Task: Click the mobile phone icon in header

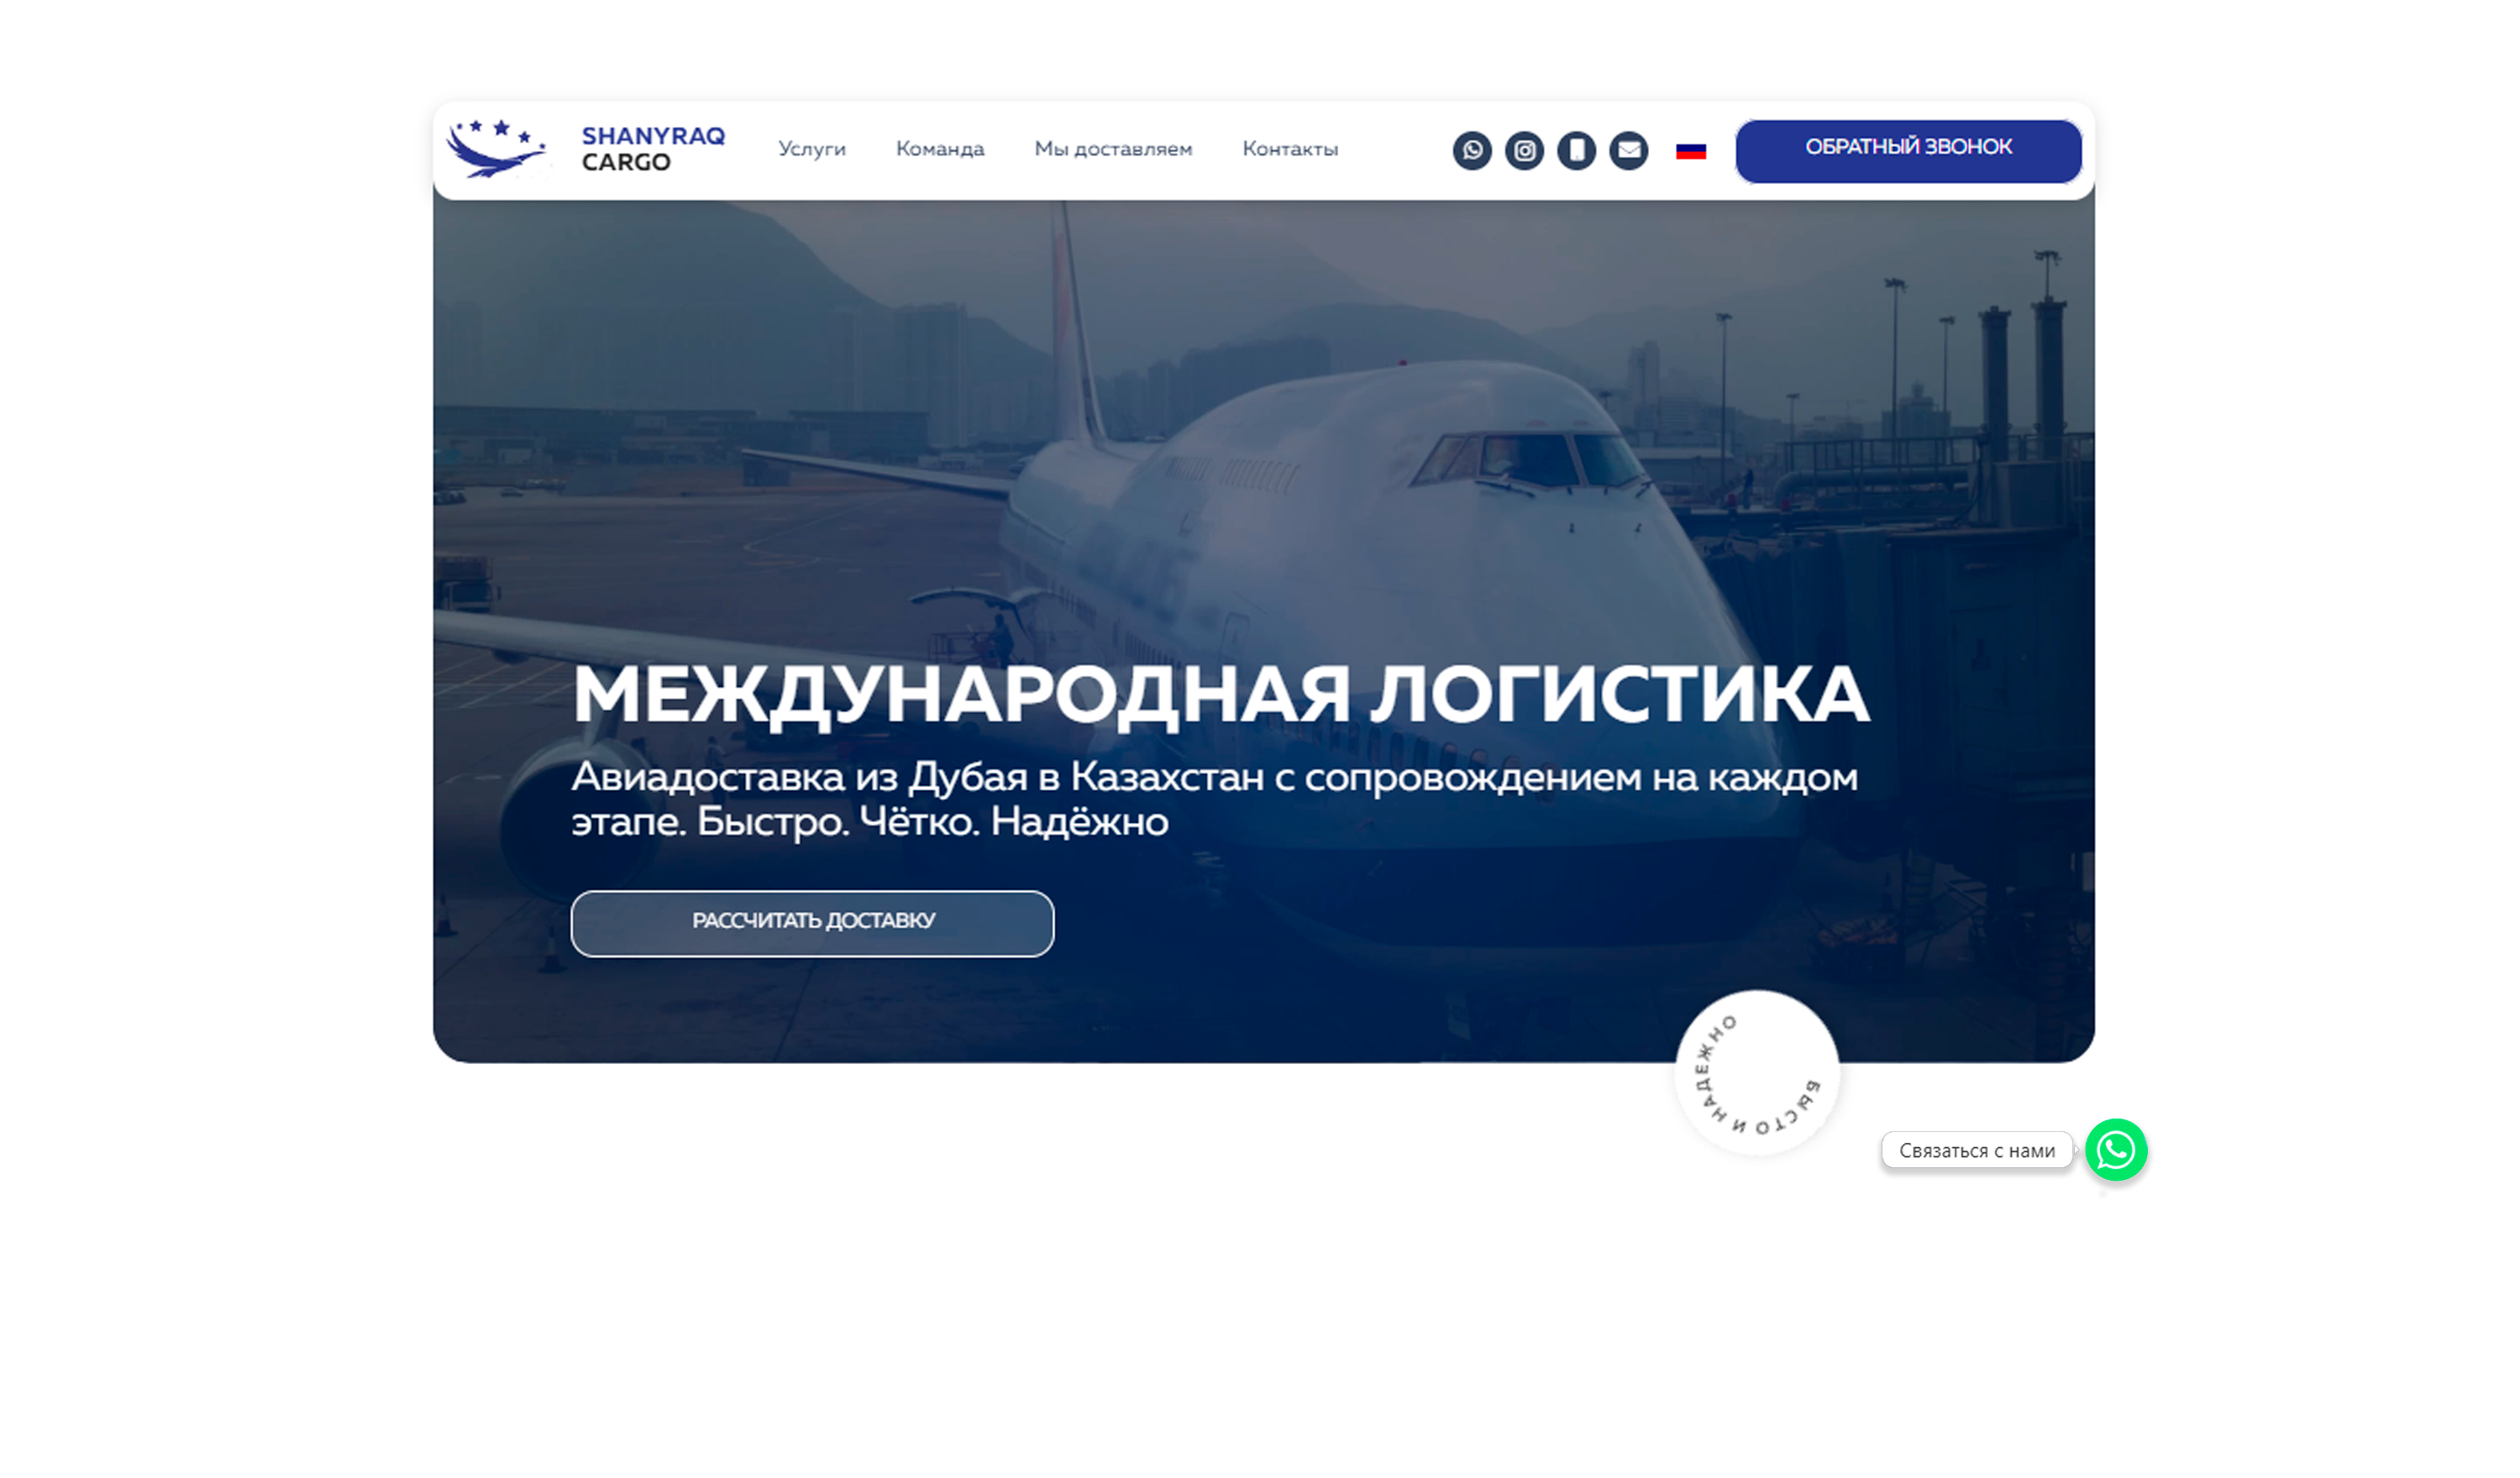Action: pyautogui.click(x=1576, y=151)
